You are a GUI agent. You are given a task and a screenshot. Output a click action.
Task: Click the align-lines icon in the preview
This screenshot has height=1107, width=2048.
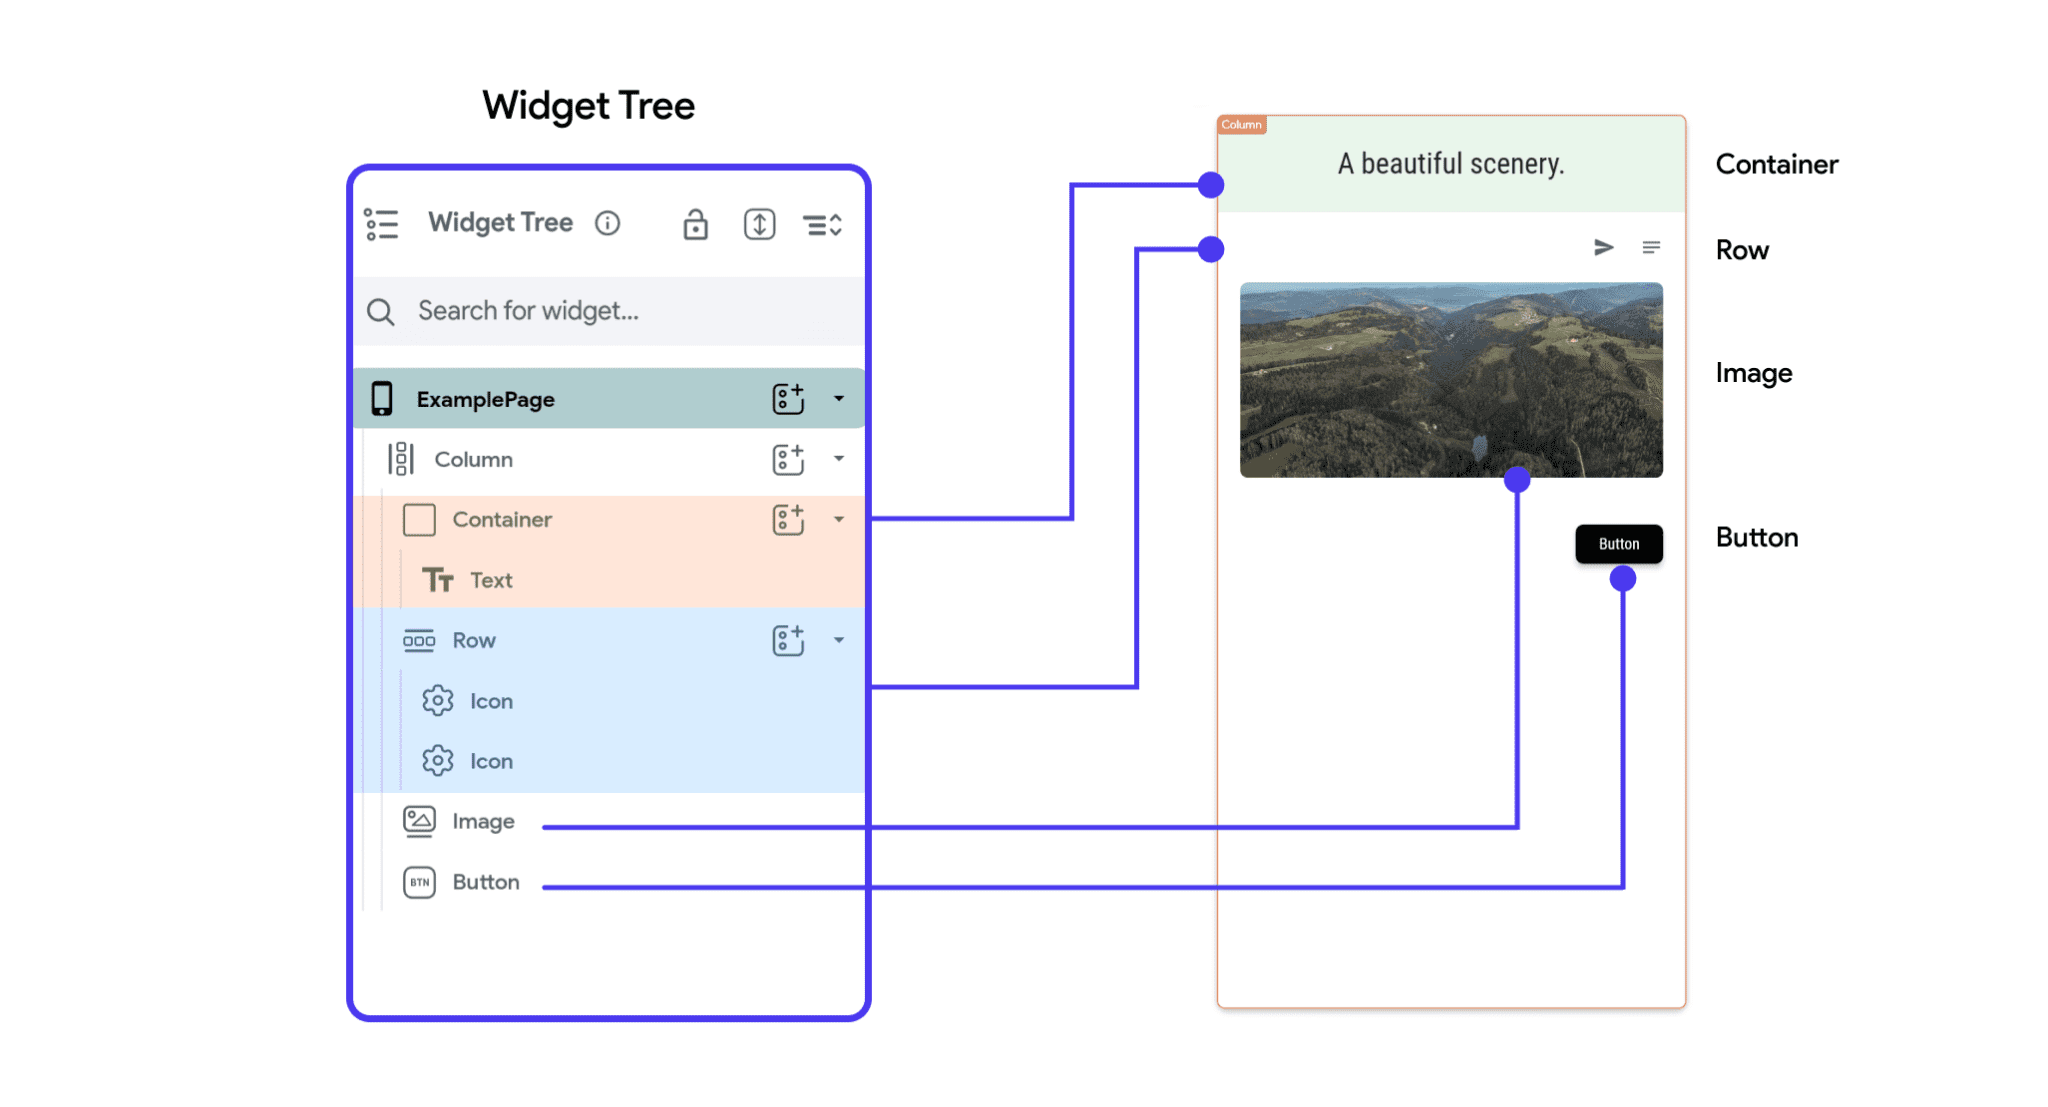(1652, 247)
